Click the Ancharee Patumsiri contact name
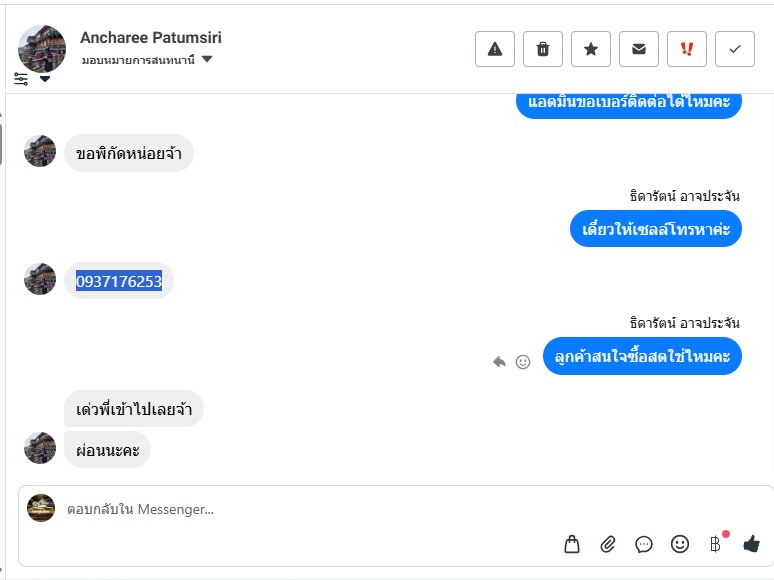This screenshot has width=774, height=580. tap(151, 38)
